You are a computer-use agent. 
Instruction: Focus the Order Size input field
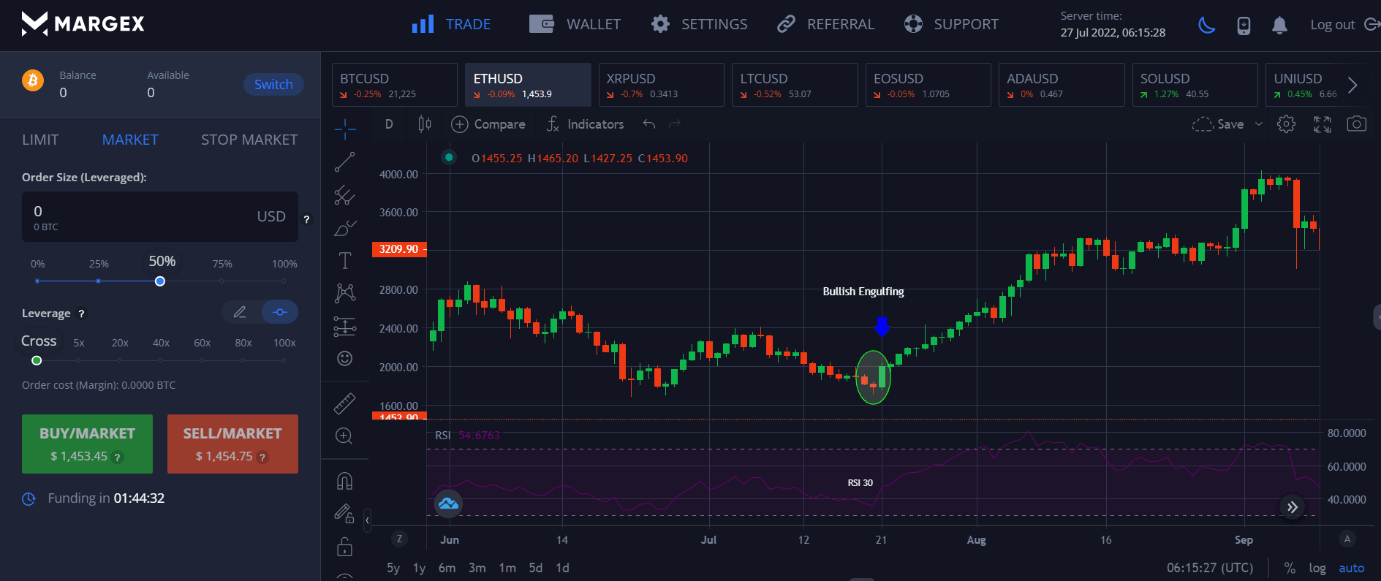(160, 216)
